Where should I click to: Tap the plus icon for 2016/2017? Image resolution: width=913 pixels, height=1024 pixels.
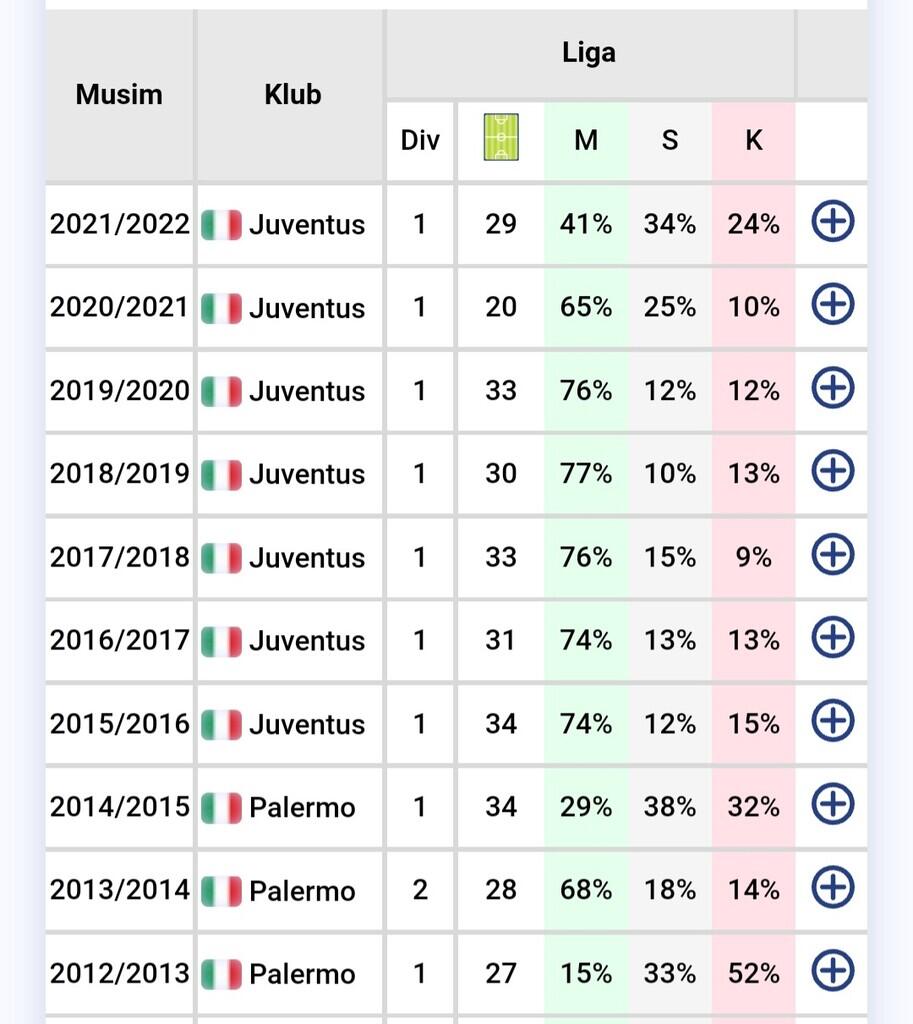(832, 638)
